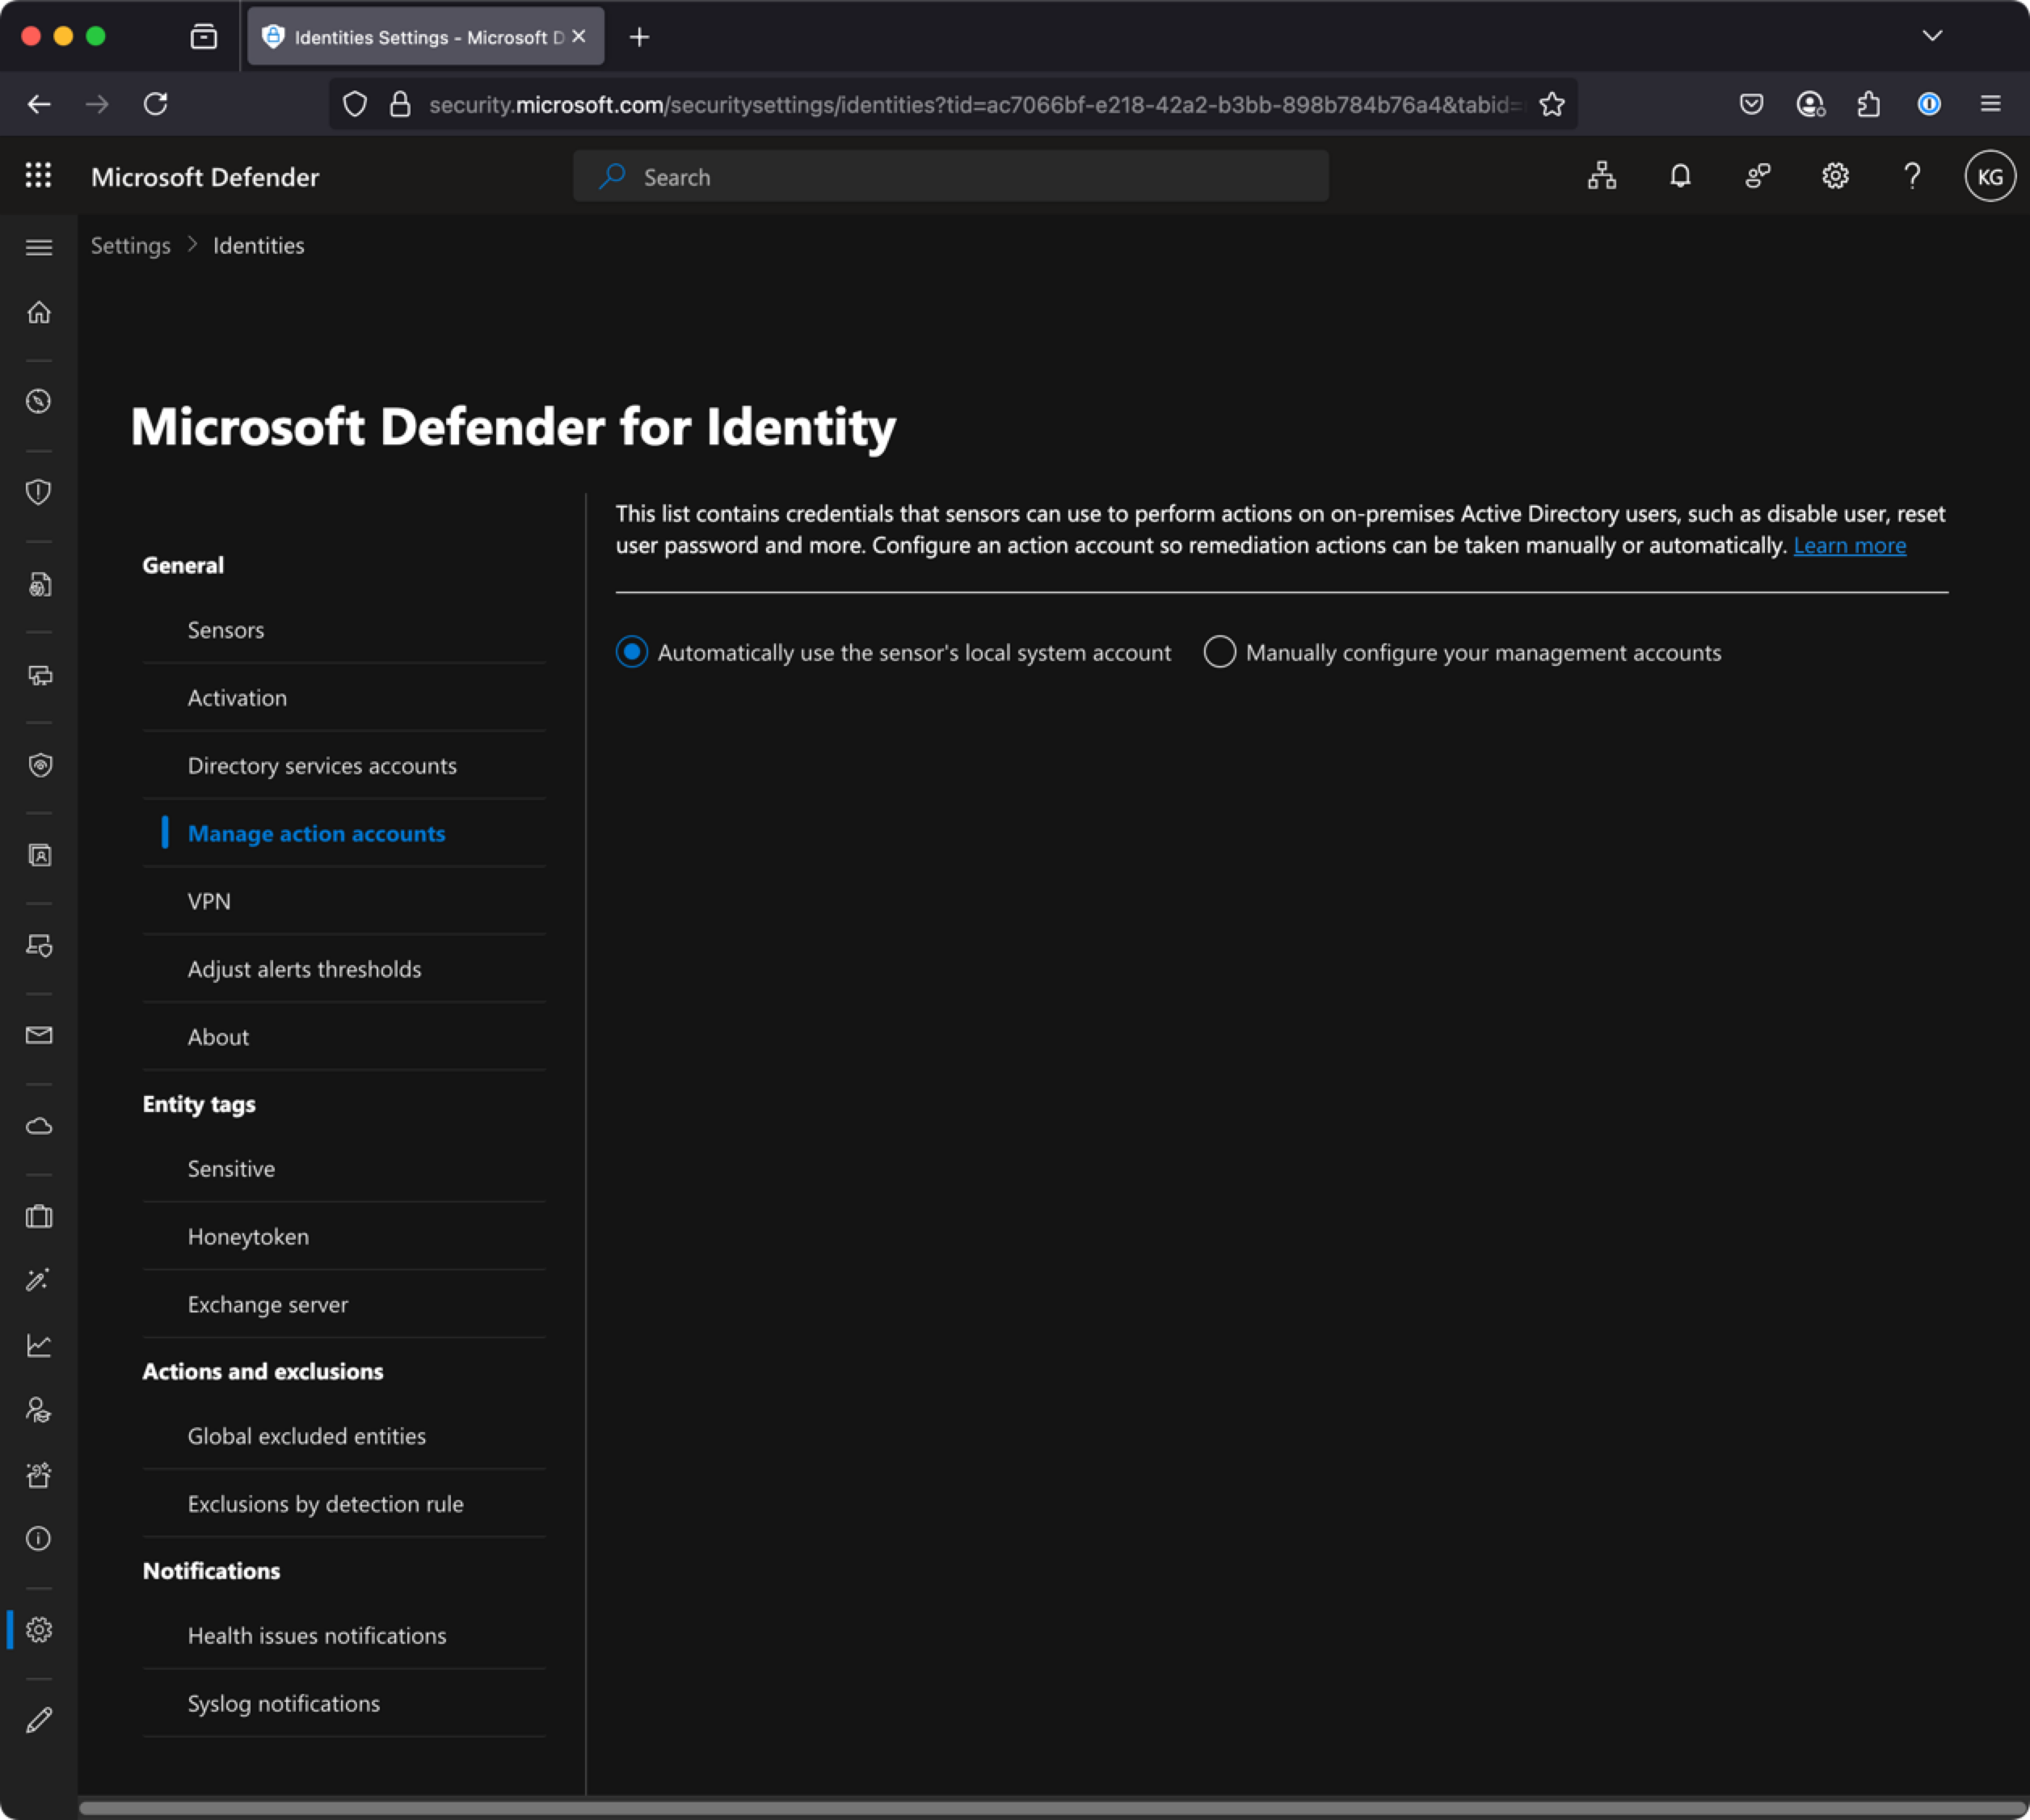The height and width of the screenshot is (1820, 2030).
Task: Click the Defender Search field
Action: click(x=950, y=177)
